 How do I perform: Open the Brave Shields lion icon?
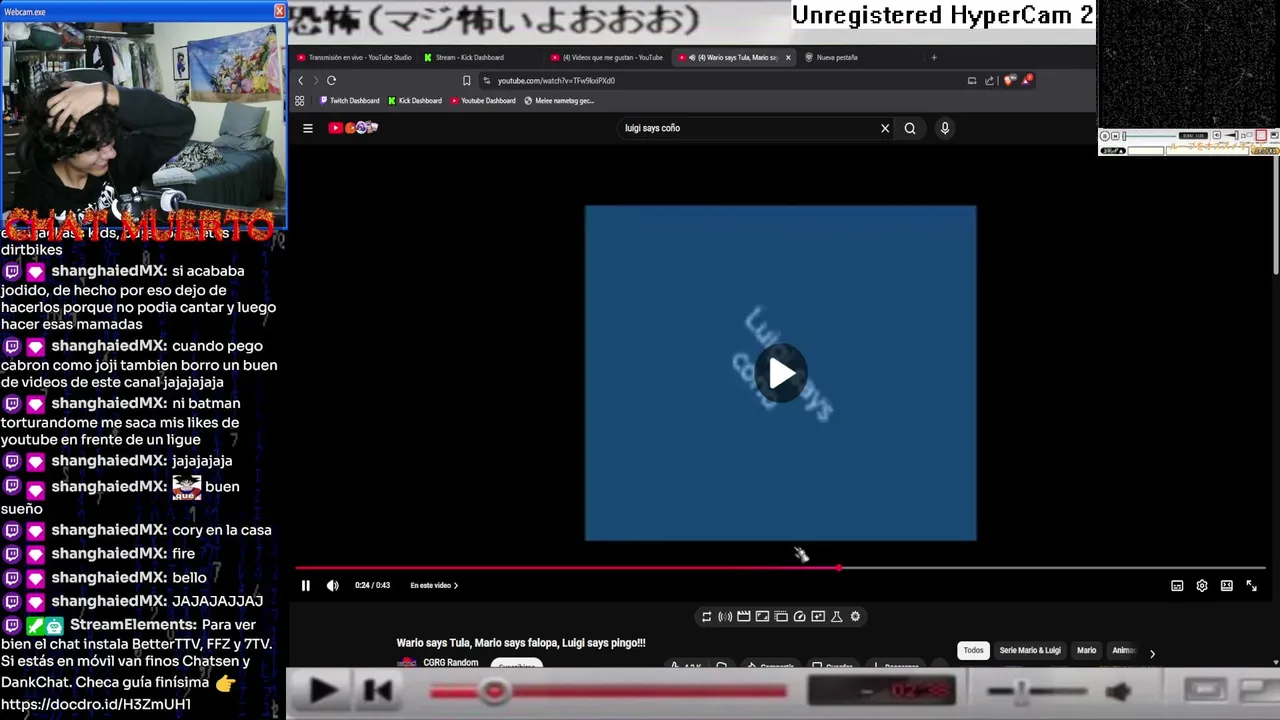coord(1009,81)
